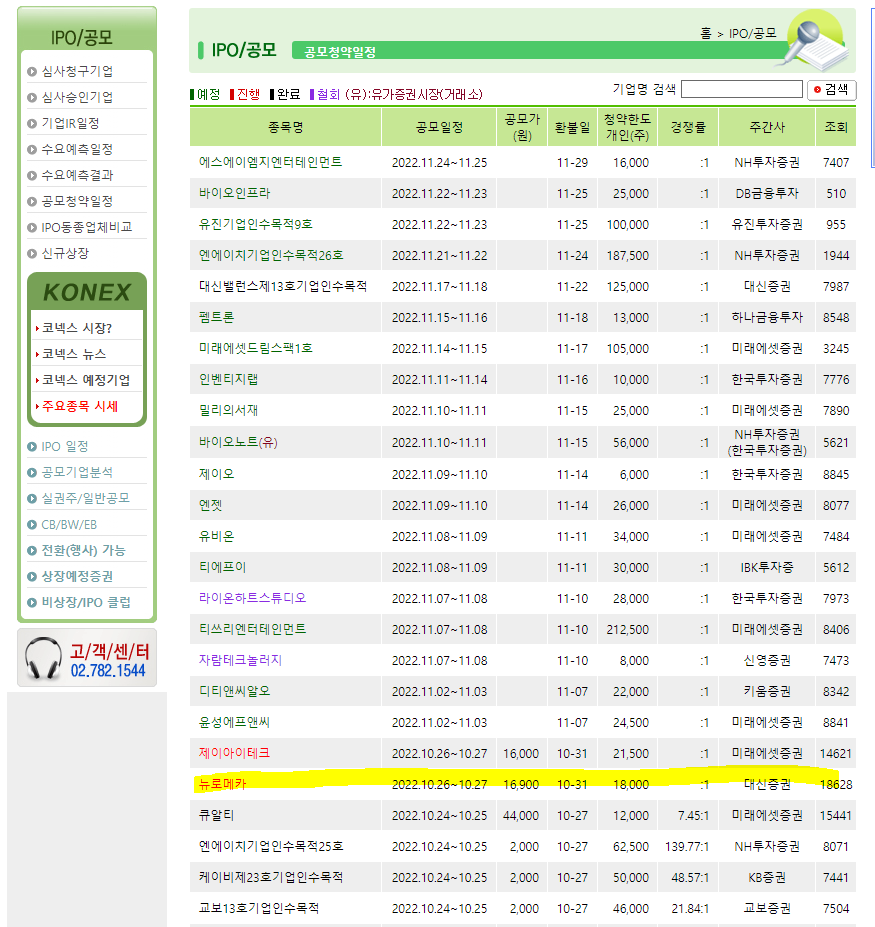Click the arrow icon beside CB/BW/EB
The width and height of the screenshot is (875, 927).
[x=32, y=525]
